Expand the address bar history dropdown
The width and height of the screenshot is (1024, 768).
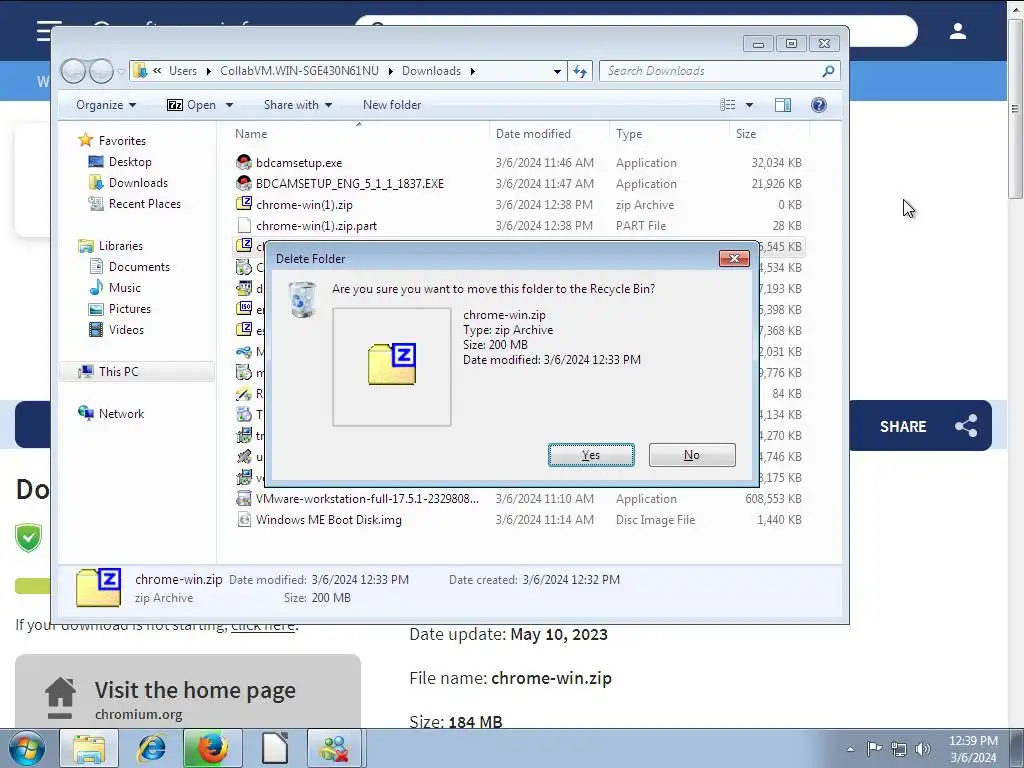pos(557,71)
